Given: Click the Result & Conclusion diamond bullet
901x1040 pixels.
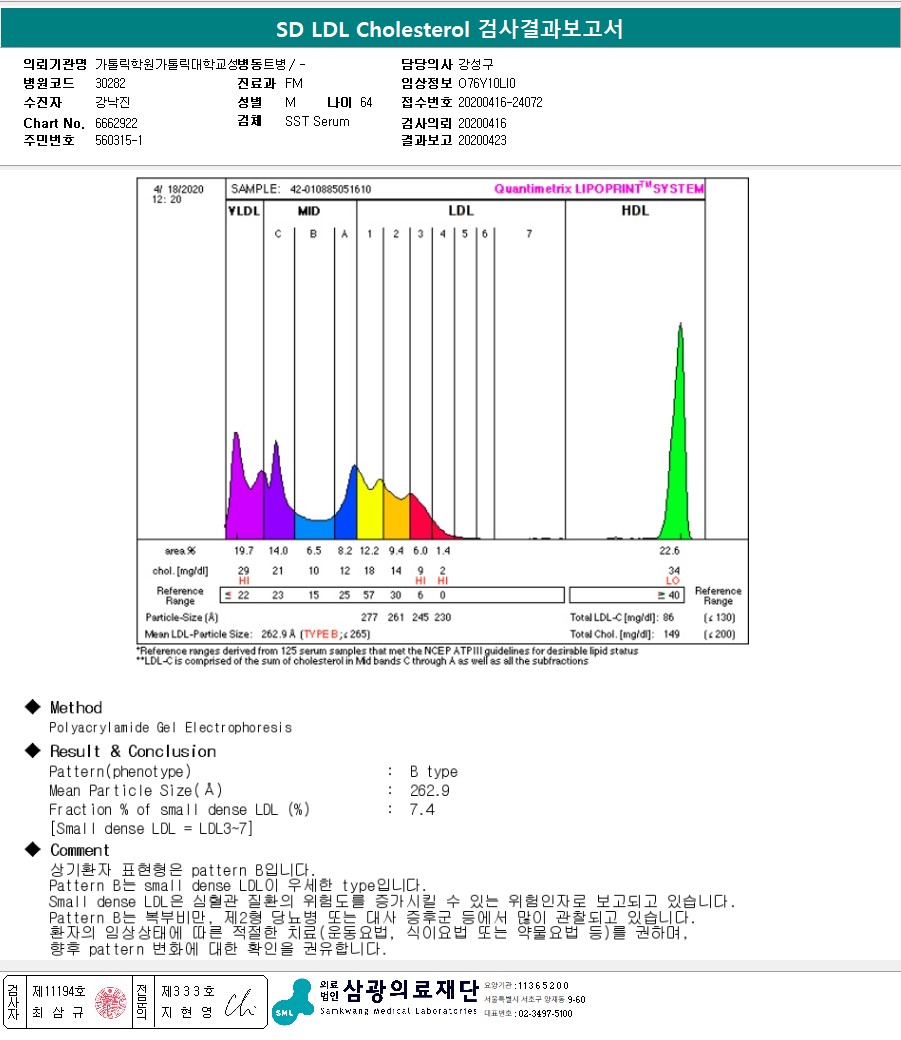Looking at the screenshot, I should point(33,751).
